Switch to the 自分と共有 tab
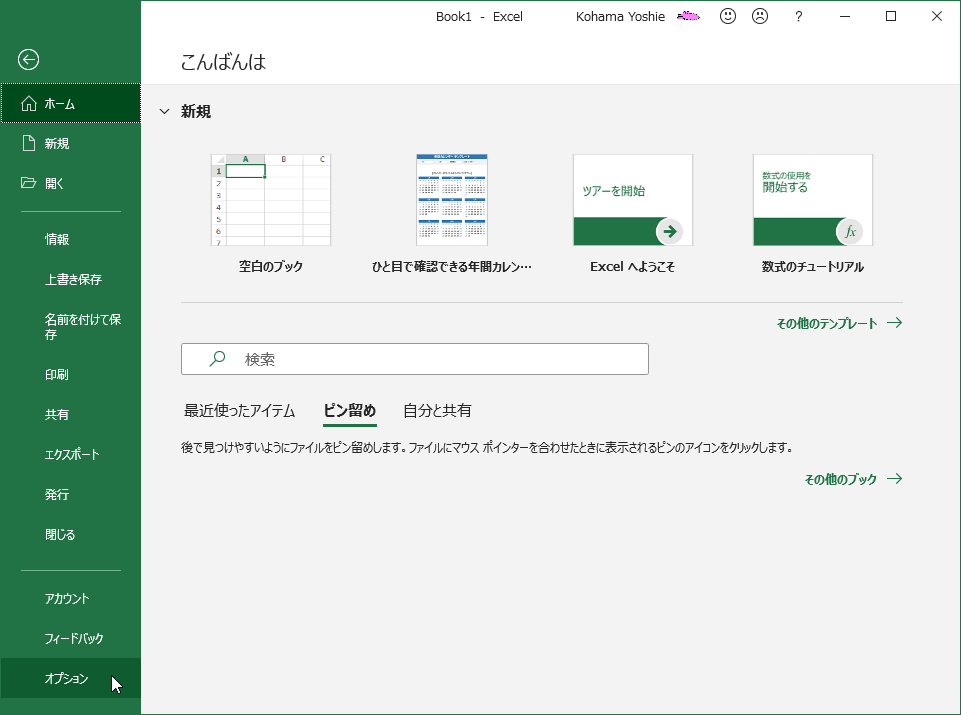The height and width of the screenshot is (715, 961). [x=438, y=410]
